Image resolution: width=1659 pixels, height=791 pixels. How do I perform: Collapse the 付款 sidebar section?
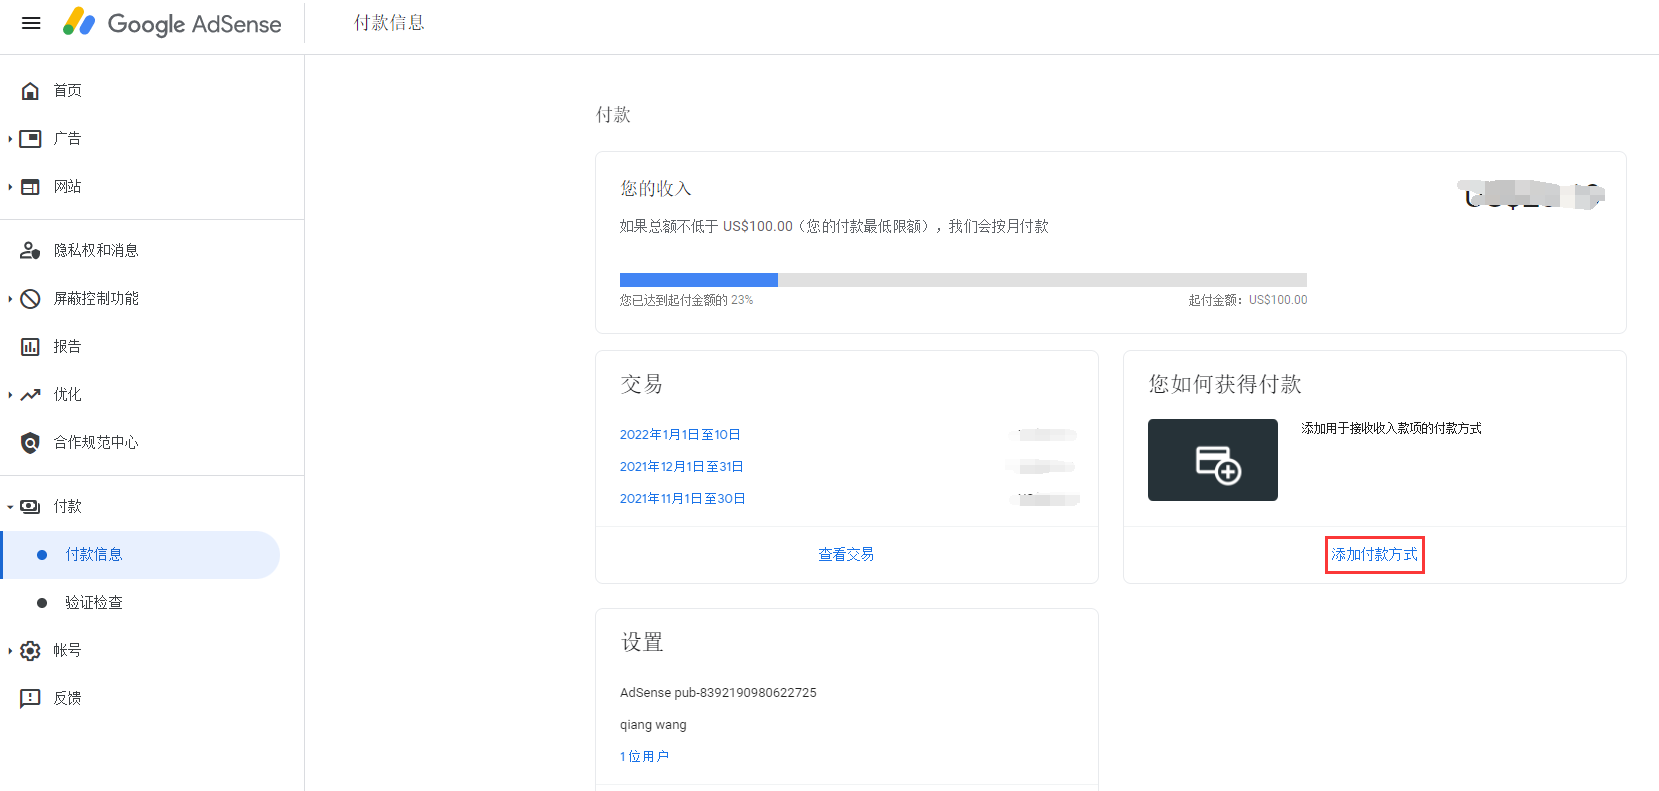(10, 507)
